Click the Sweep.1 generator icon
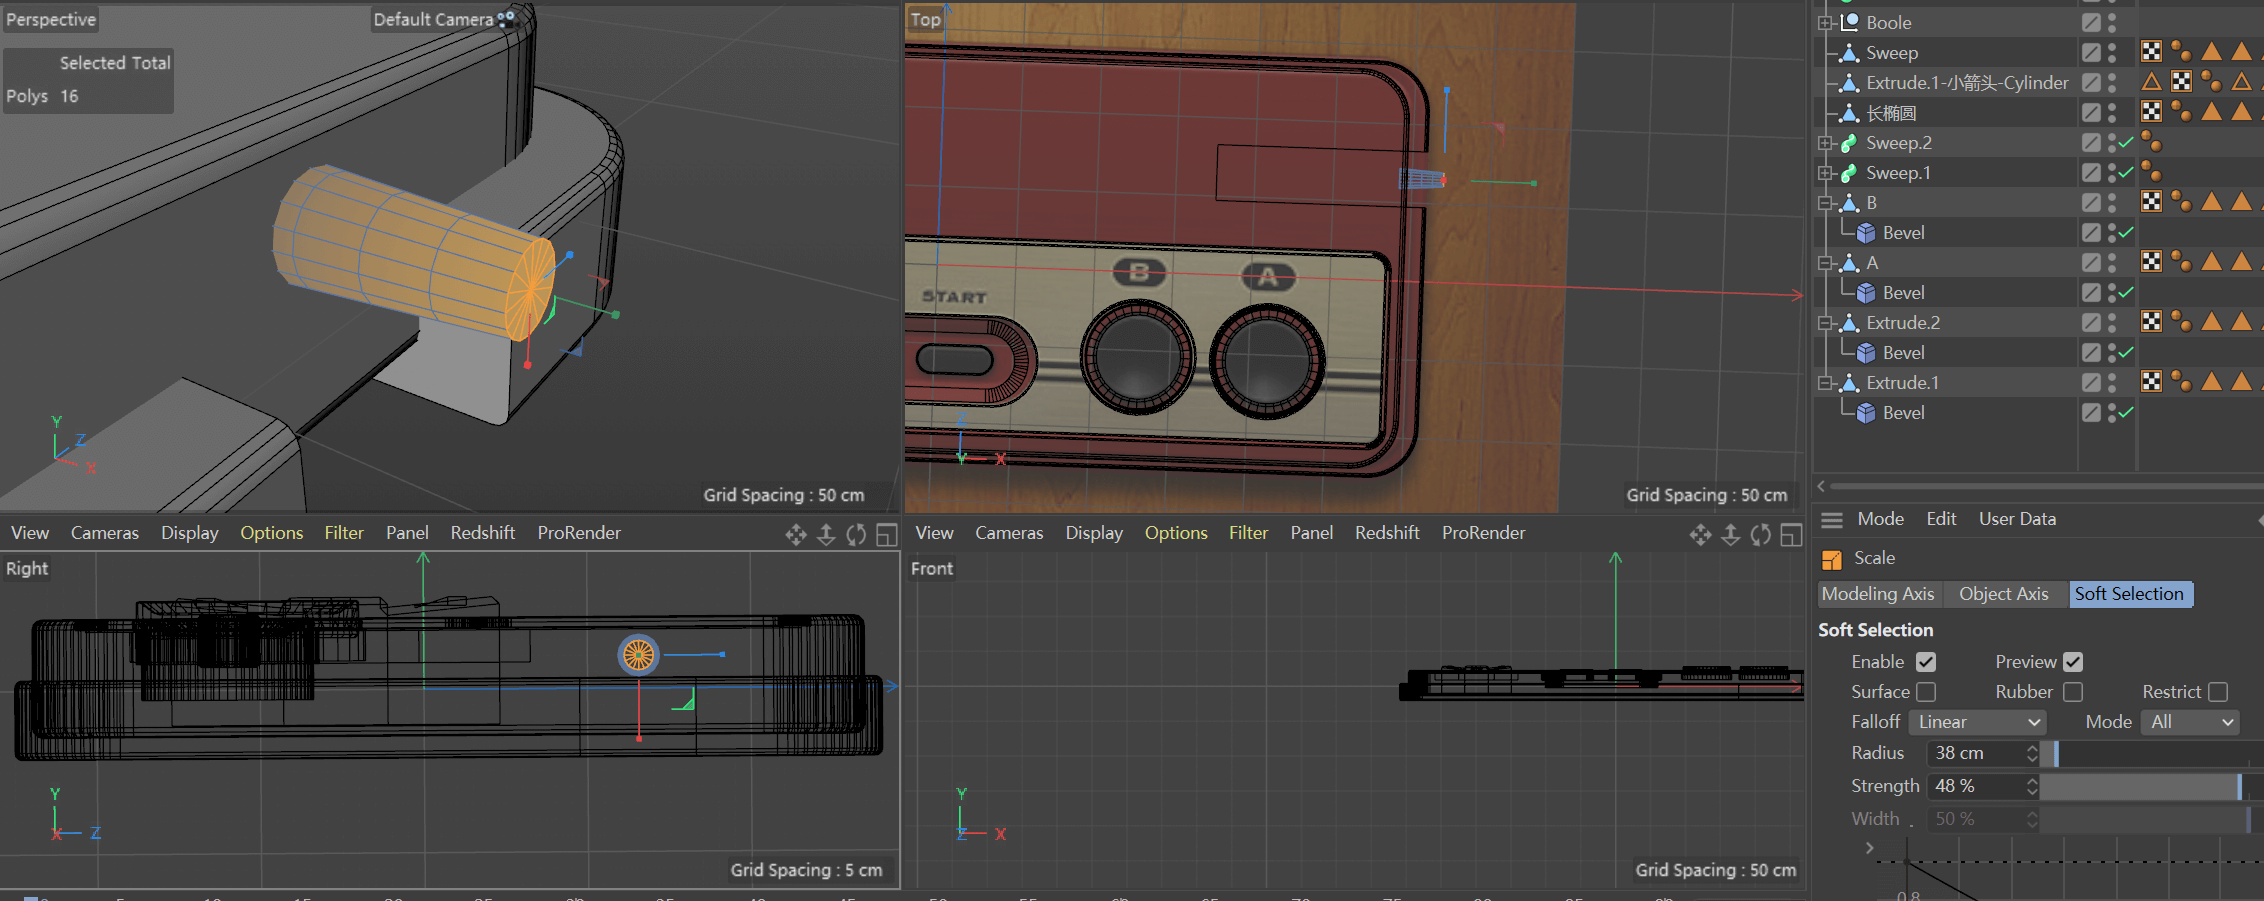This screenshot has height=901, width=2264. (1849, 173)
